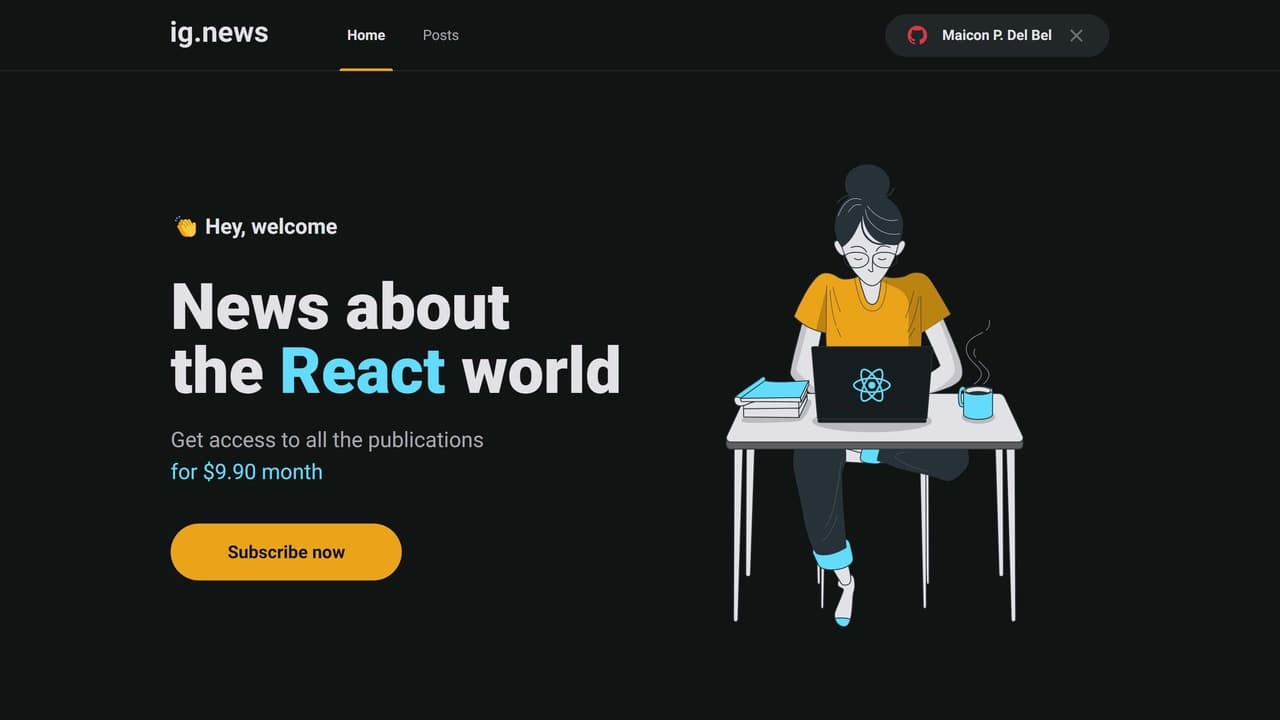Screen dimensions: 1280x720
Task: Click the "Hey, welcome" greeting text
Action: coord(270,226)
